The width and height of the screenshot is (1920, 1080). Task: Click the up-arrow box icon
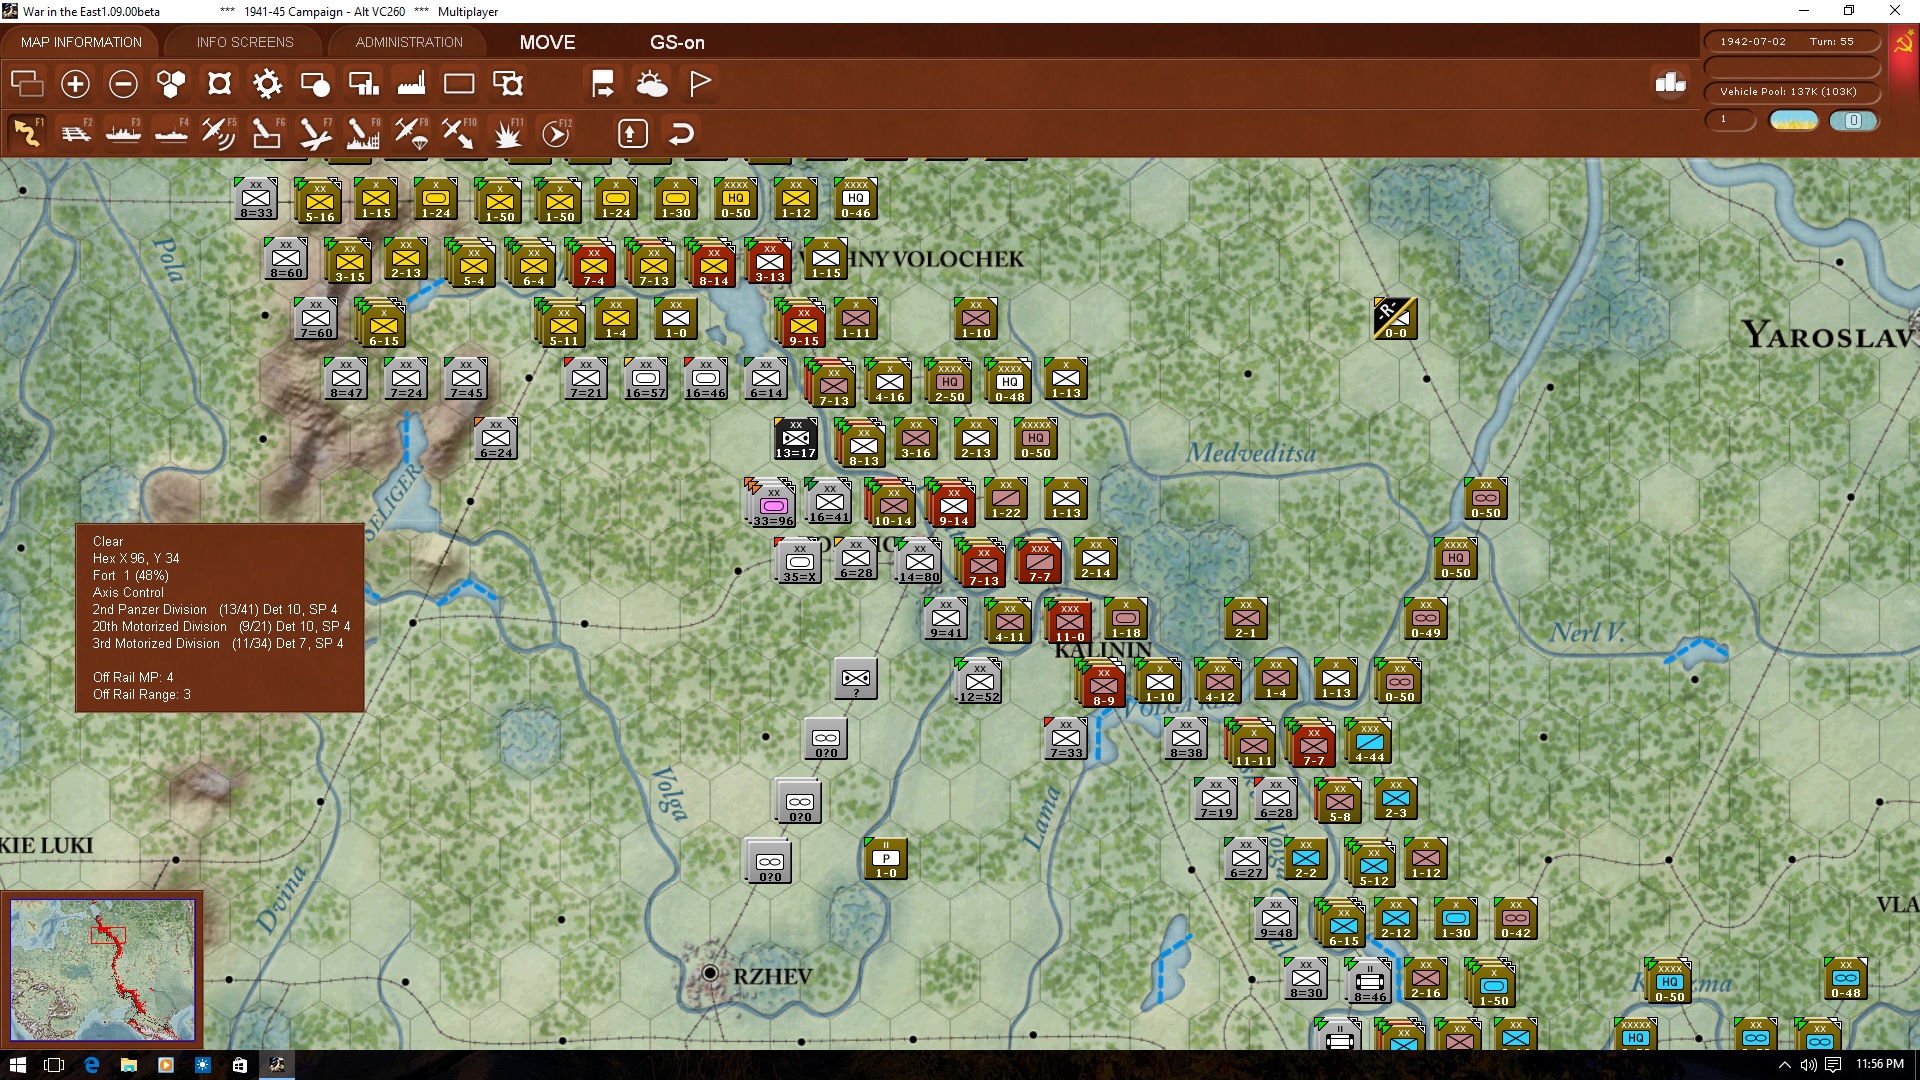point(632,133)
